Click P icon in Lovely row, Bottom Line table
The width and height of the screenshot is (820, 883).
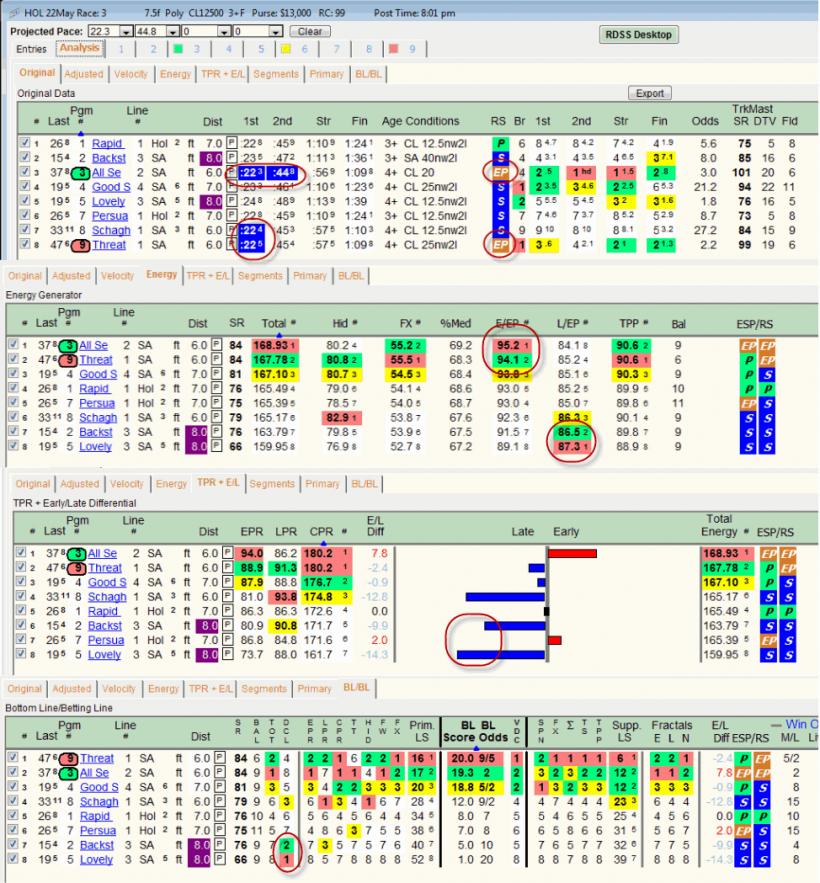click(x=219, y=859)
